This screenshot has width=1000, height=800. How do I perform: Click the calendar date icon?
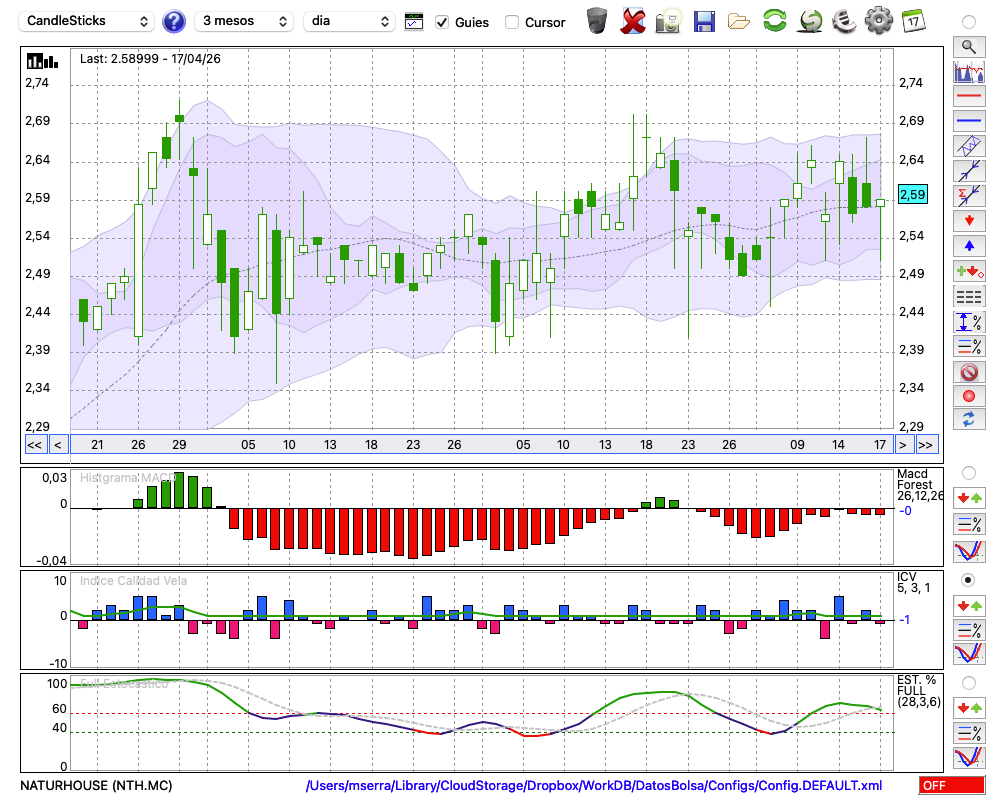point(913,21)
